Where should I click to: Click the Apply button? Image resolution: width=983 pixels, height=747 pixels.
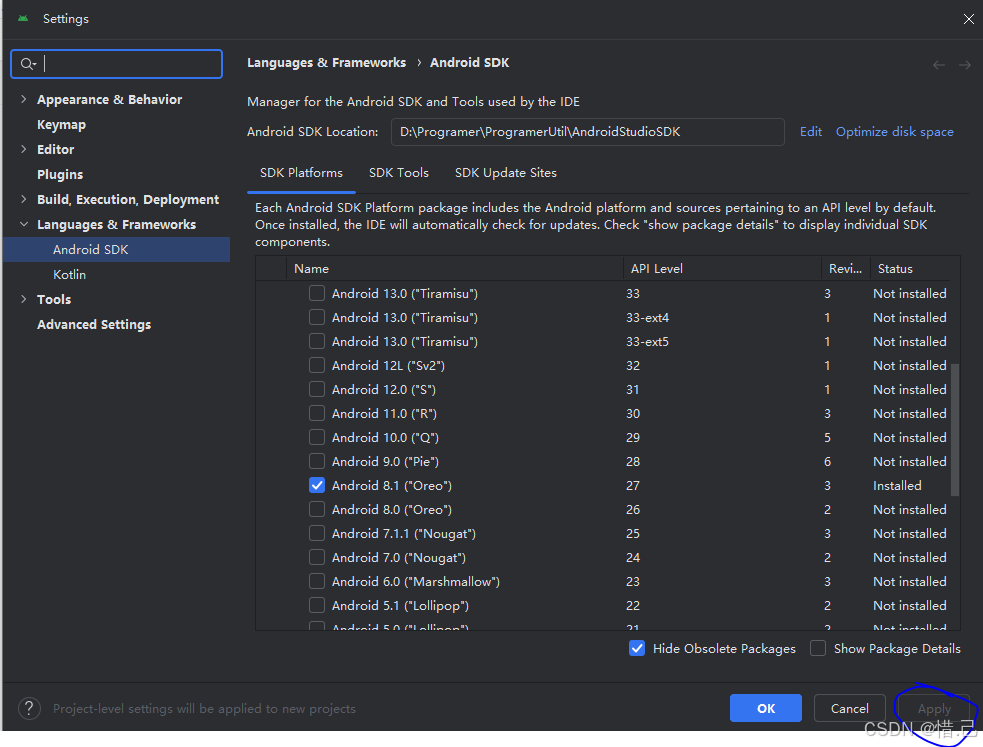click(x=934, y=708)
